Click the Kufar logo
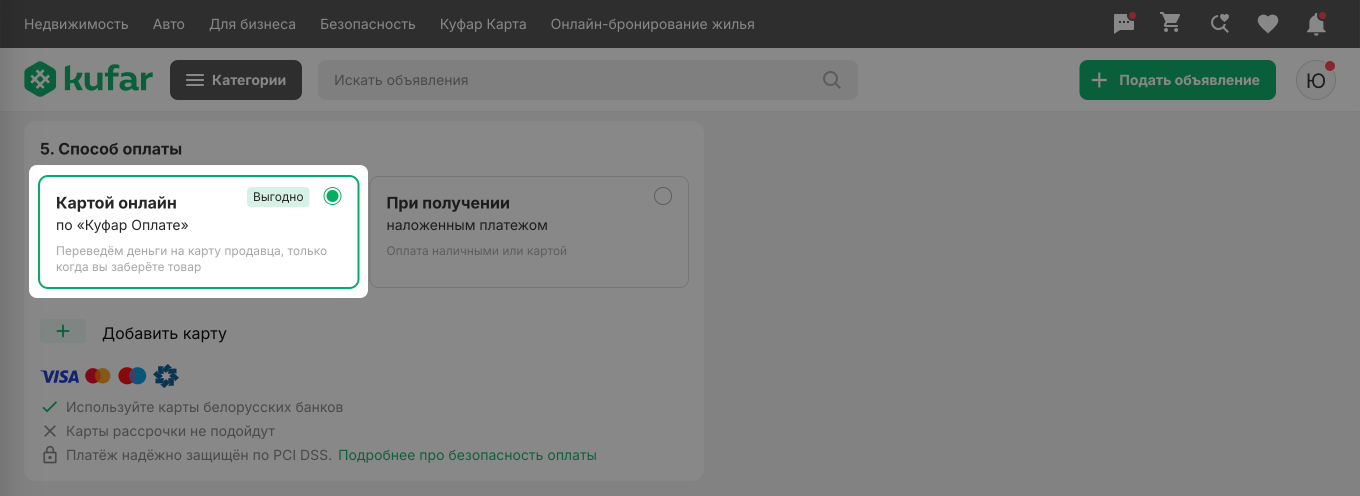Viewport: 1360px width, 496px height. click(88, 80)
